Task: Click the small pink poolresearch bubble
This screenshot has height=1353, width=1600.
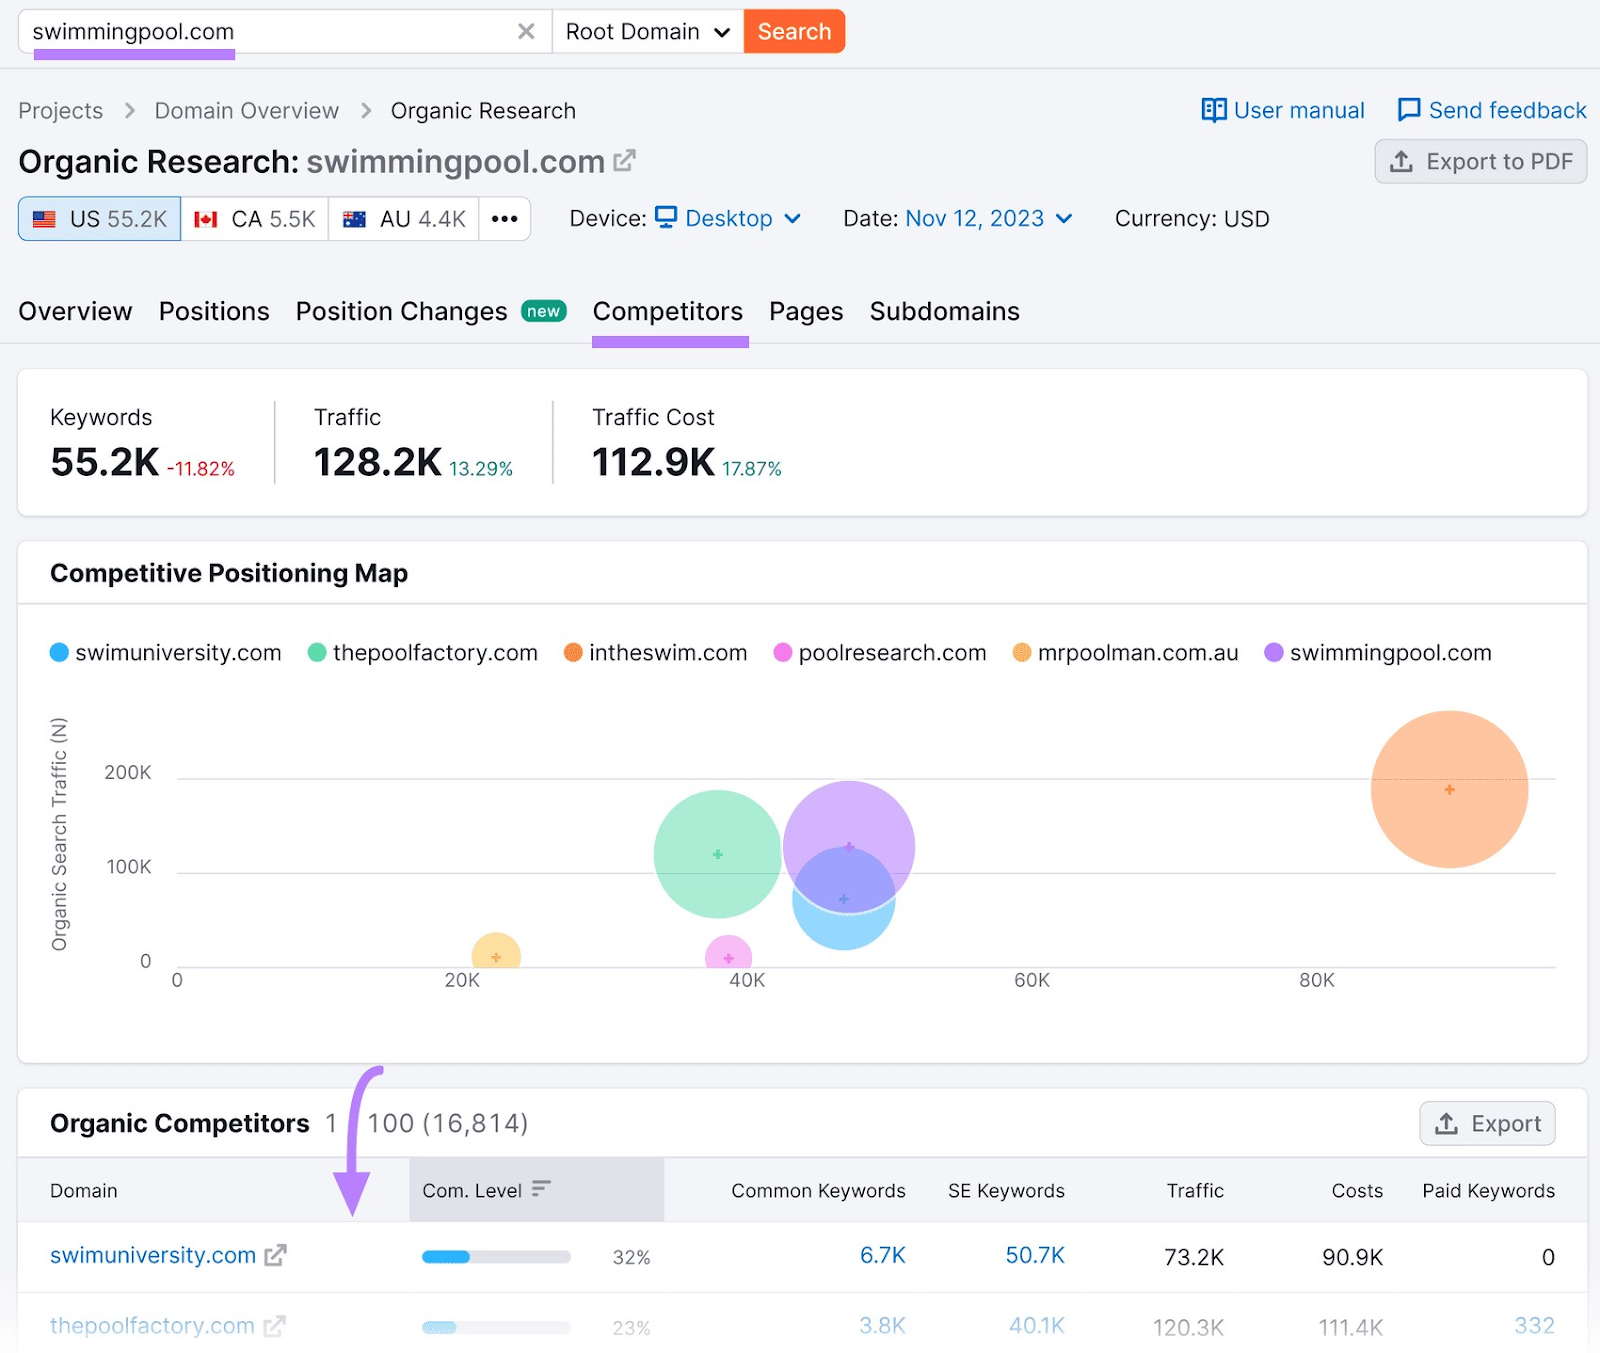Action: (x=728, y=952)
